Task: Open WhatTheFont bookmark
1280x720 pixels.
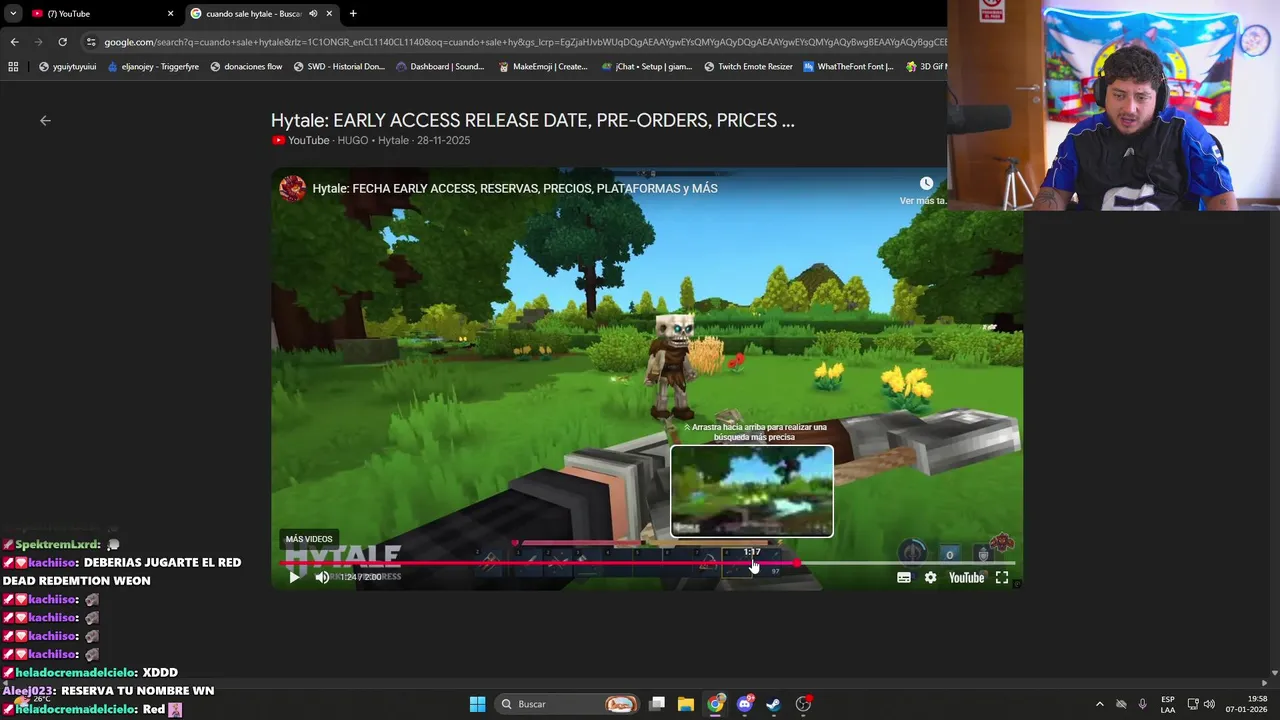Action: [x=848, y=67]
